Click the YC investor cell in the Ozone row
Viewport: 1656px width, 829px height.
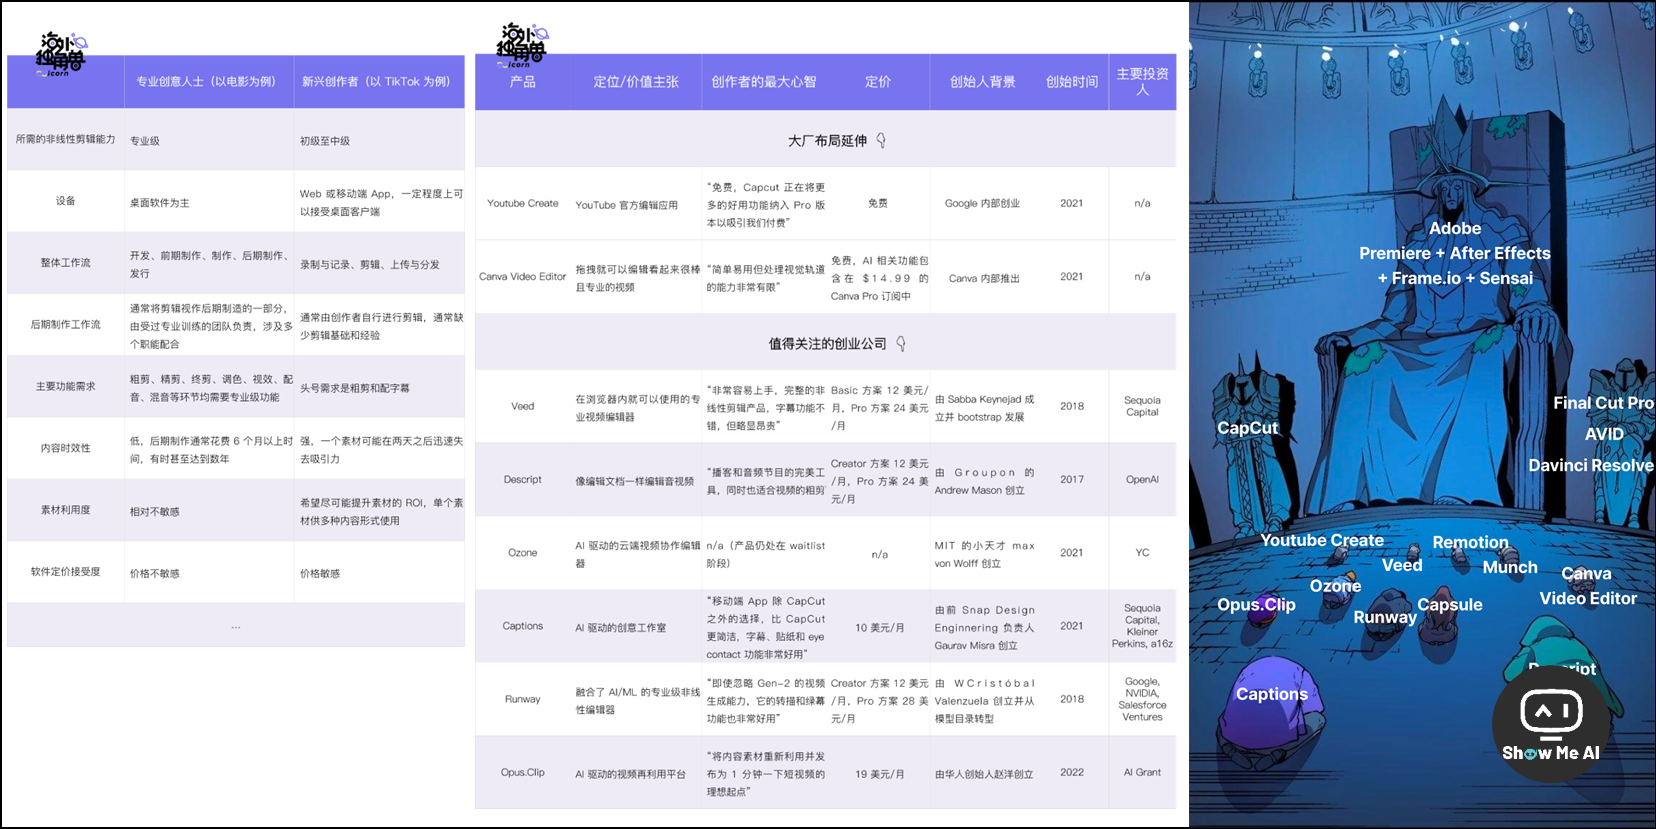click(x=1142, y=553)
